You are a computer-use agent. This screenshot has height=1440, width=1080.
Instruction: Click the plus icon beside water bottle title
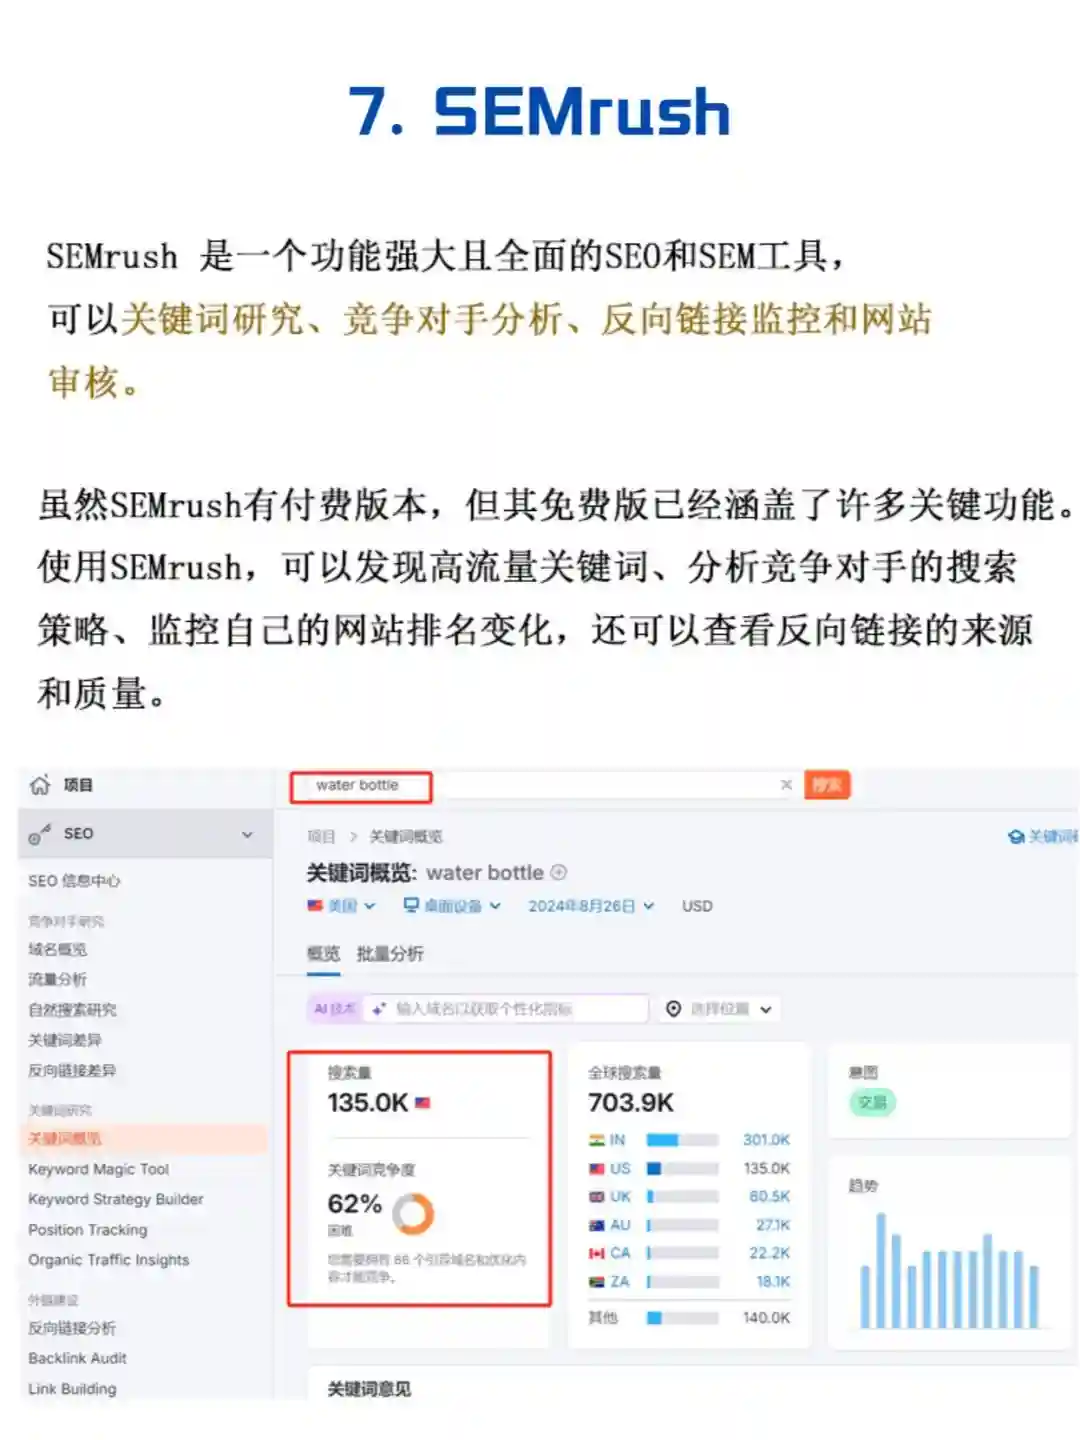559,872
